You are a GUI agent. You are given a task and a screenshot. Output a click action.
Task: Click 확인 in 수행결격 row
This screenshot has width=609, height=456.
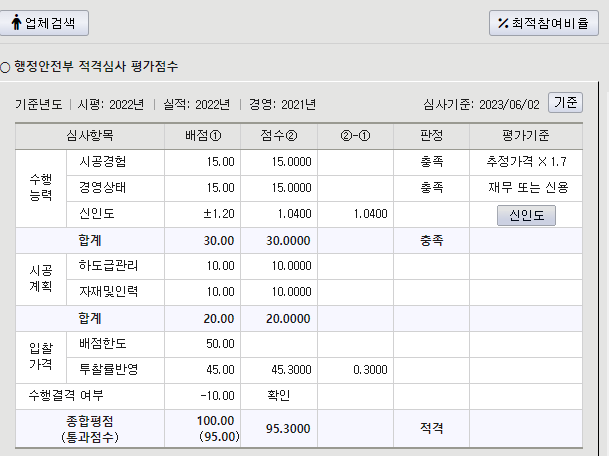pyautogui.click(x=278, y=395)
